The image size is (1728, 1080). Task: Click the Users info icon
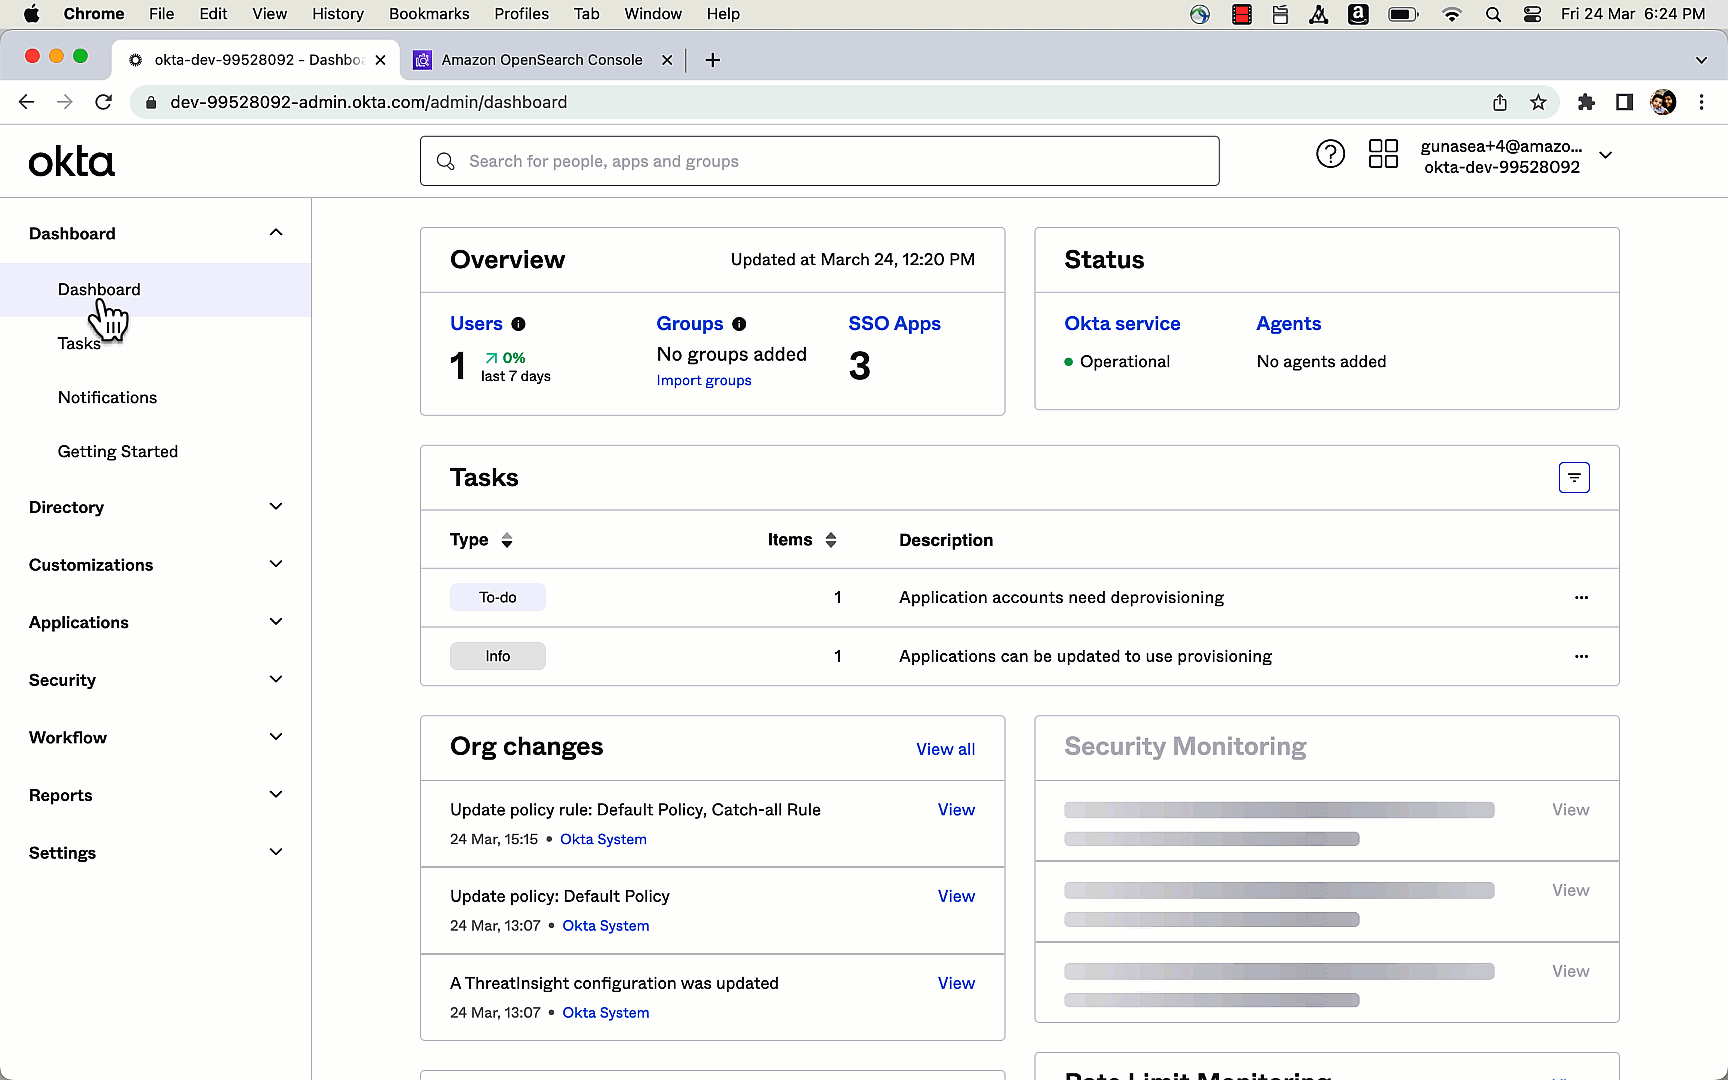[518, 324]
